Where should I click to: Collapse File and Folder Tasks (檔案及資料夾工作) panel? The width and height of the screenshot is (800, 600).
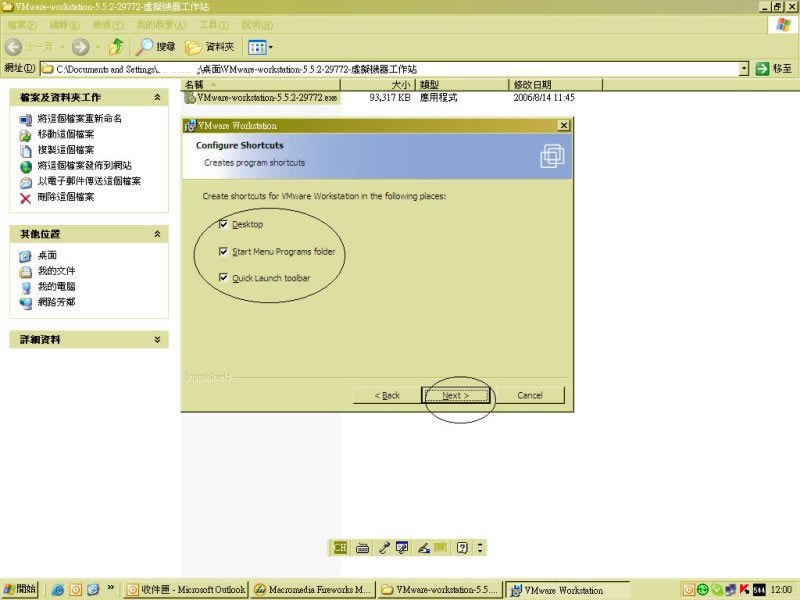coord(157,97)
